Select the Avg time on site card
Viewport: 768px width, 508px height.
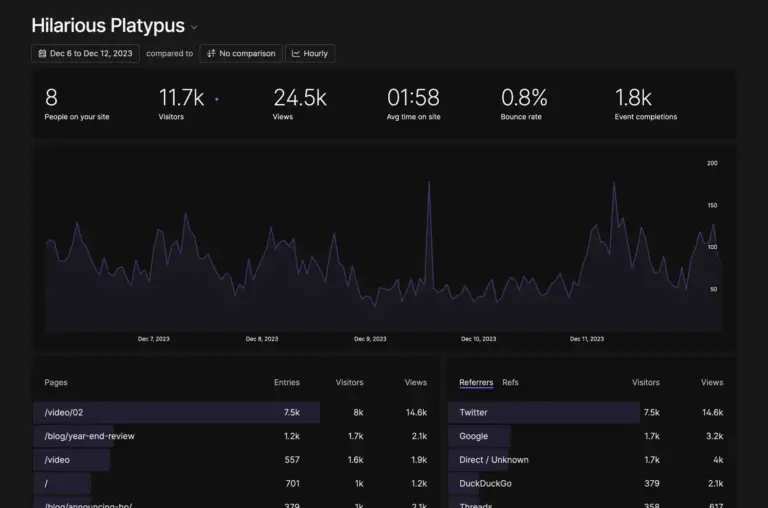(x=413, y=104)
